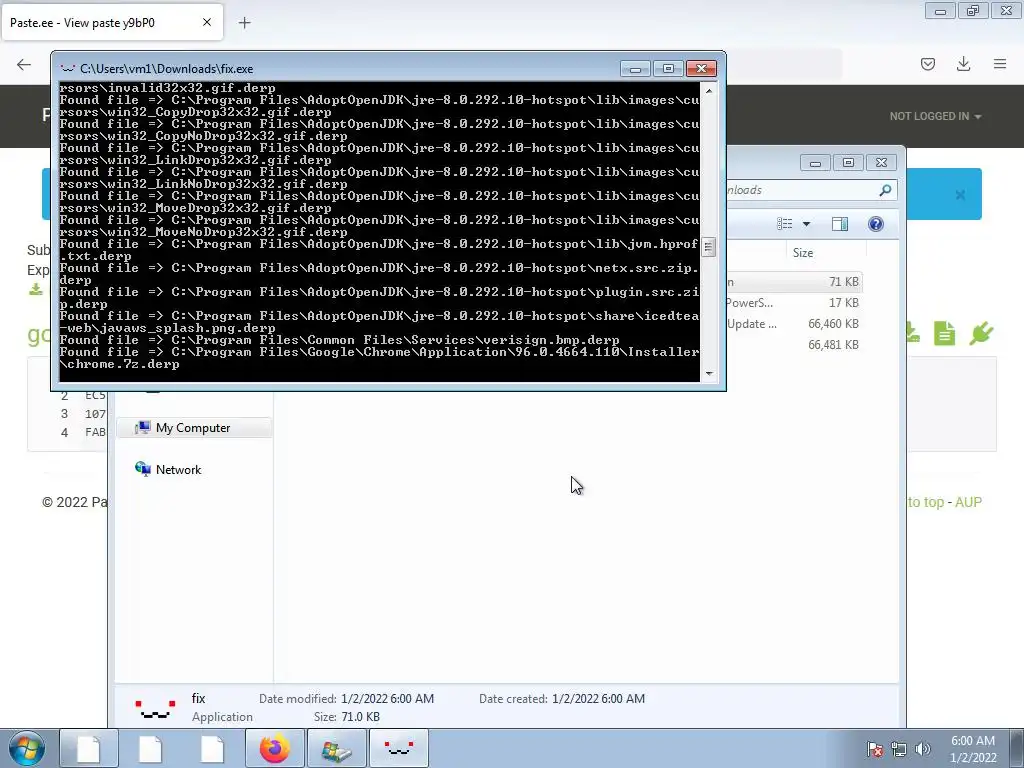
Task: Click the green plug icon on Paste.ee
Action: click(981, 334)
